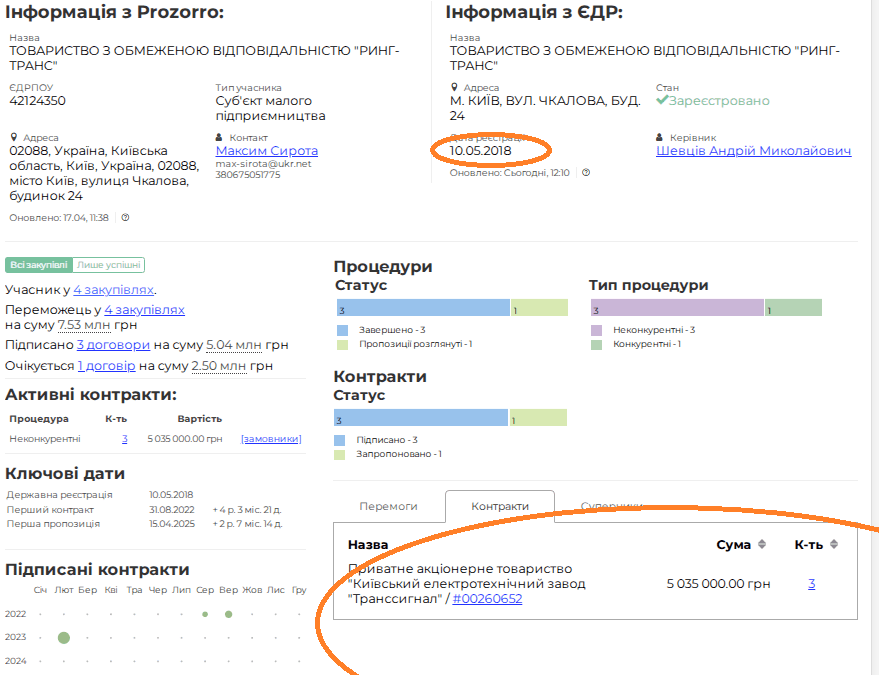Click the person icon next to Керівник
The image size is (879, 675).
(660, 137)
